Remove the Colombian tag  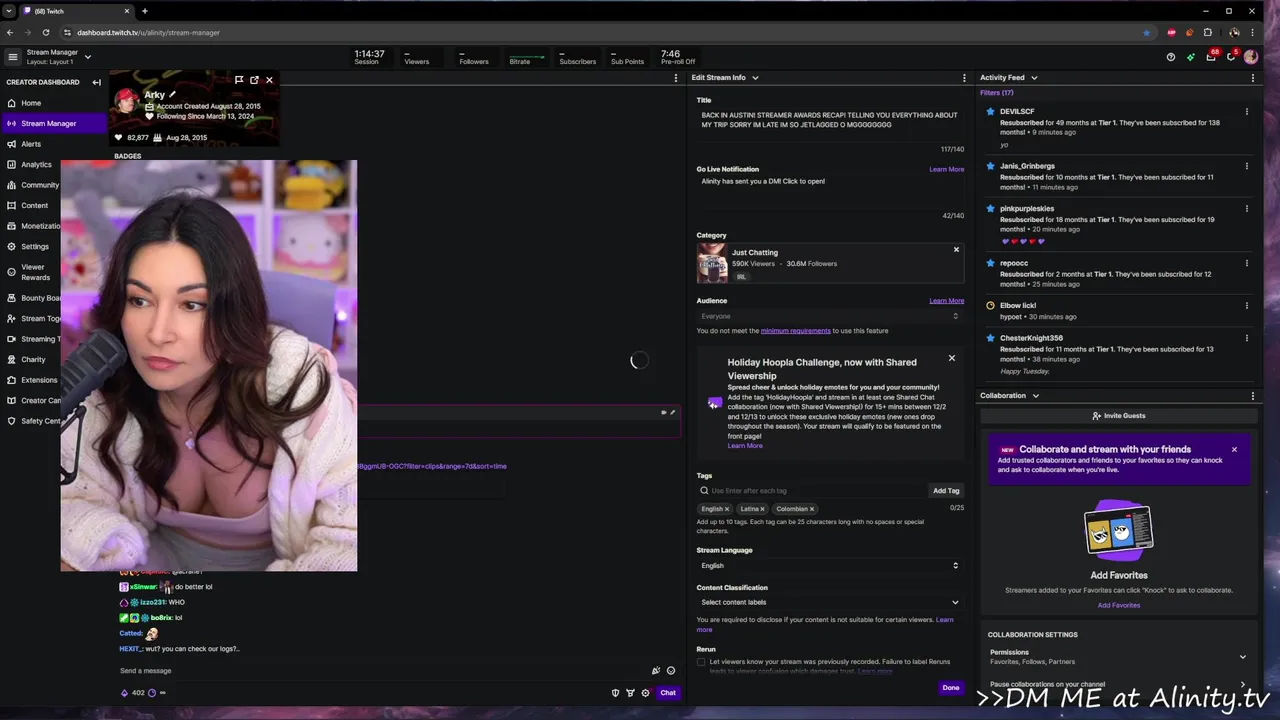click(812, 509)
